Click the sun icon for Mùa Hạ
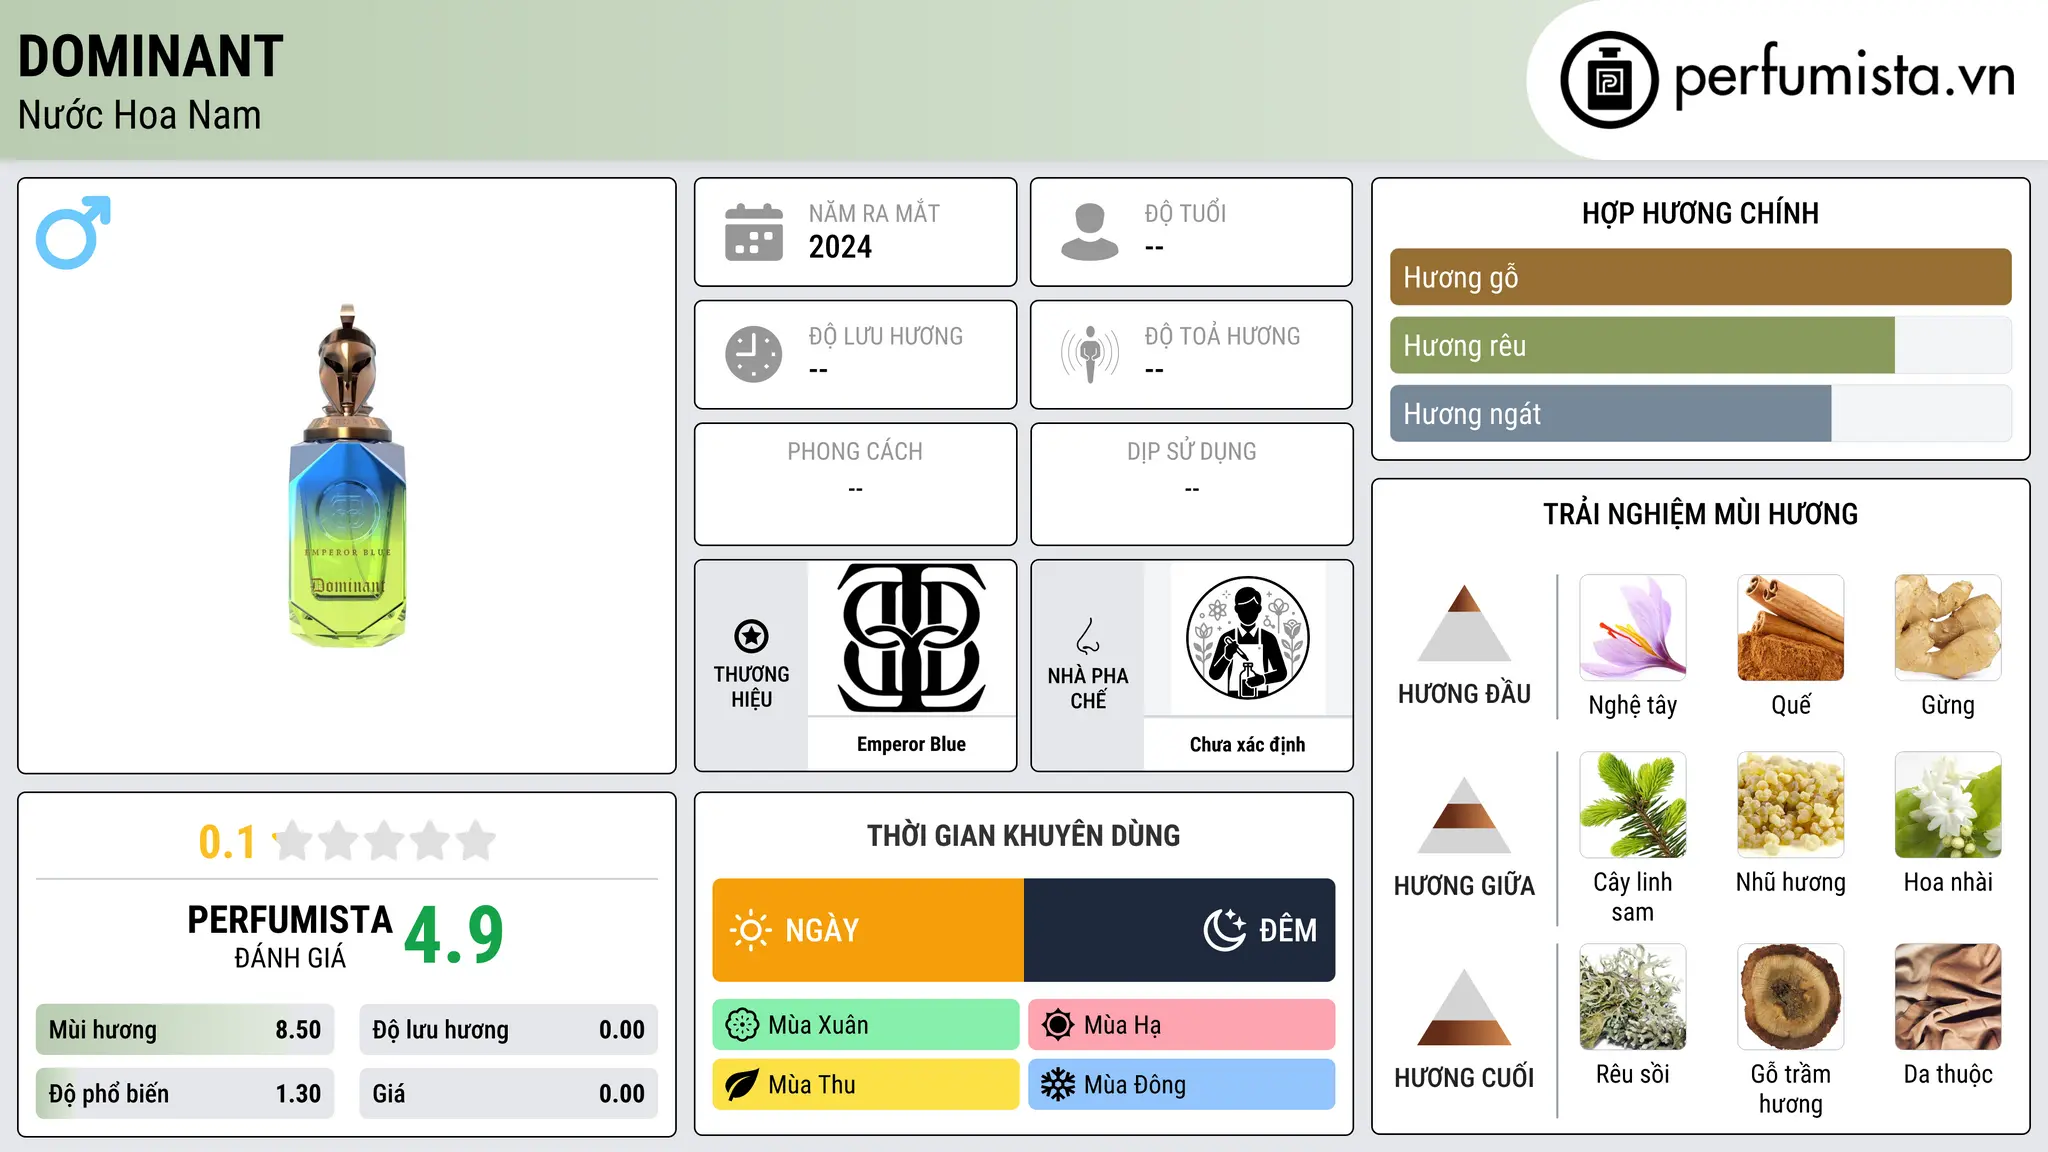 [1058, 1025]
